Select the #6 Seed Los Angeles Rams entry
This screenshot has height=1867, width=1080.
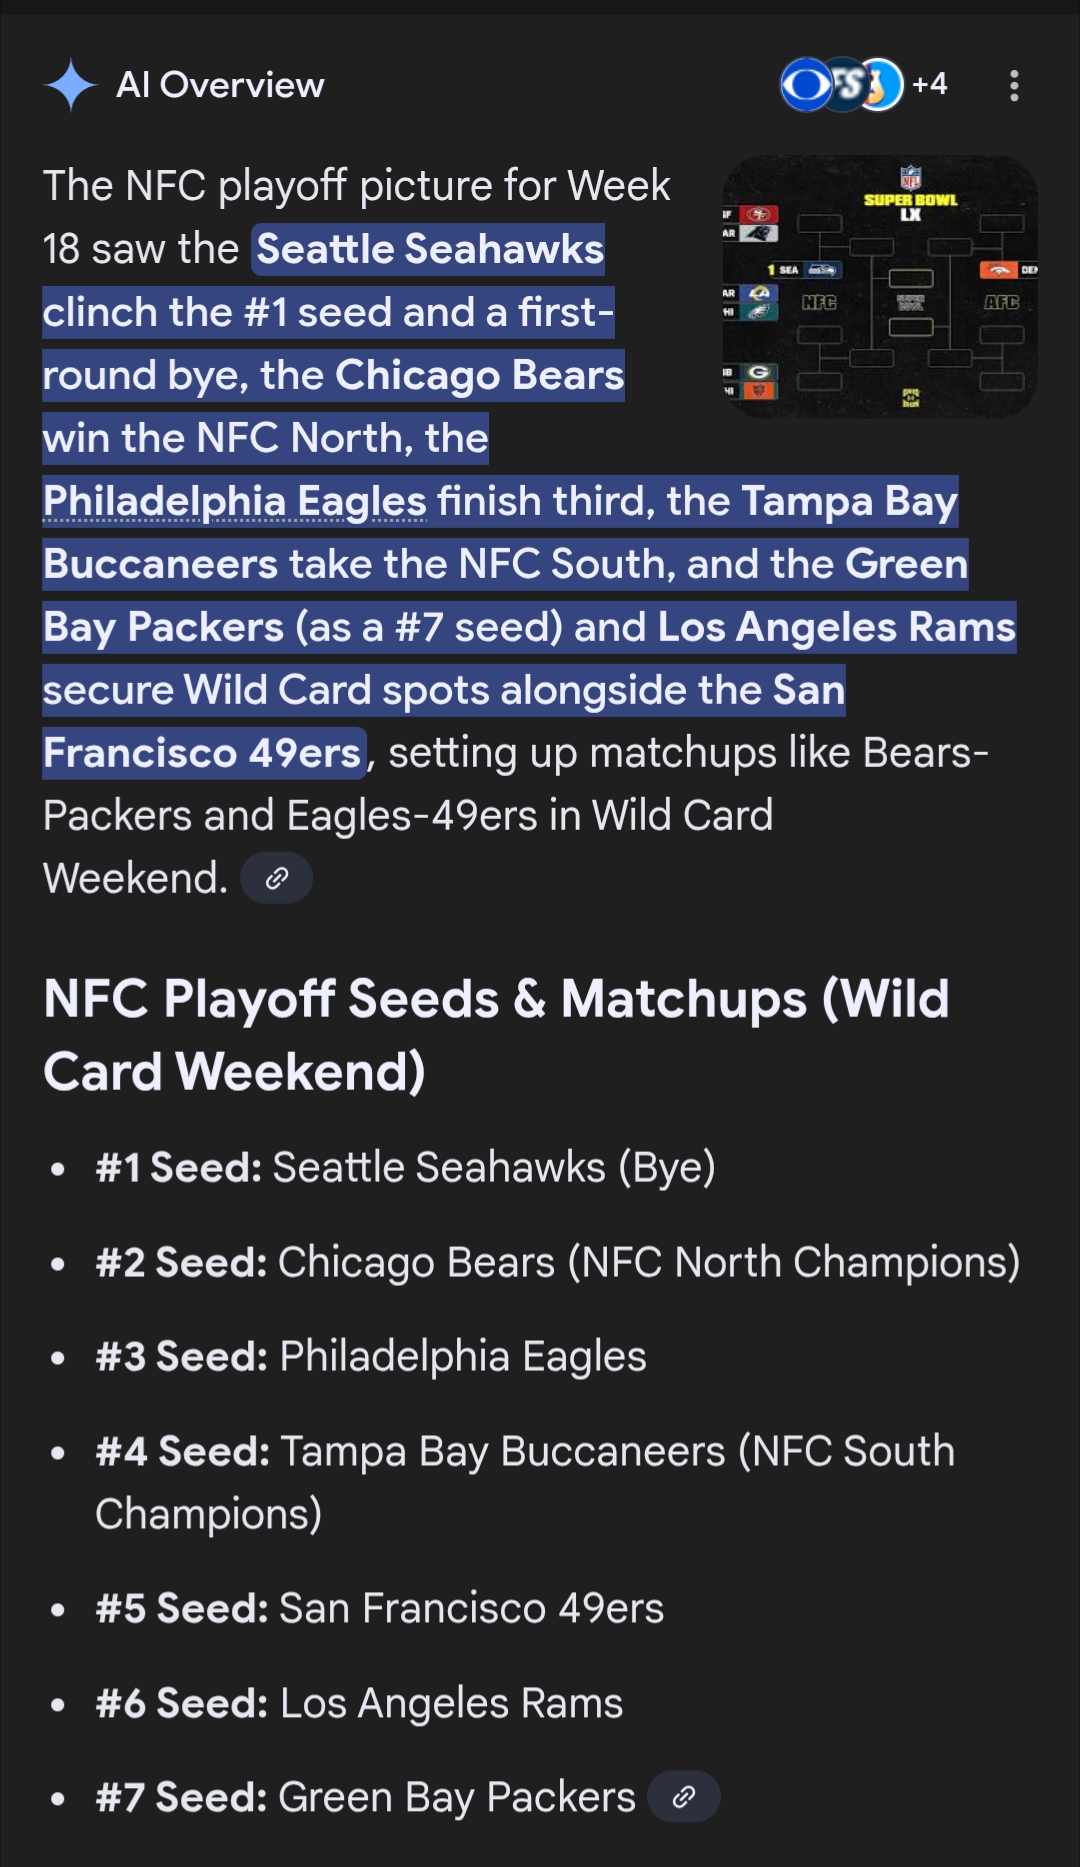[359, 1703]
